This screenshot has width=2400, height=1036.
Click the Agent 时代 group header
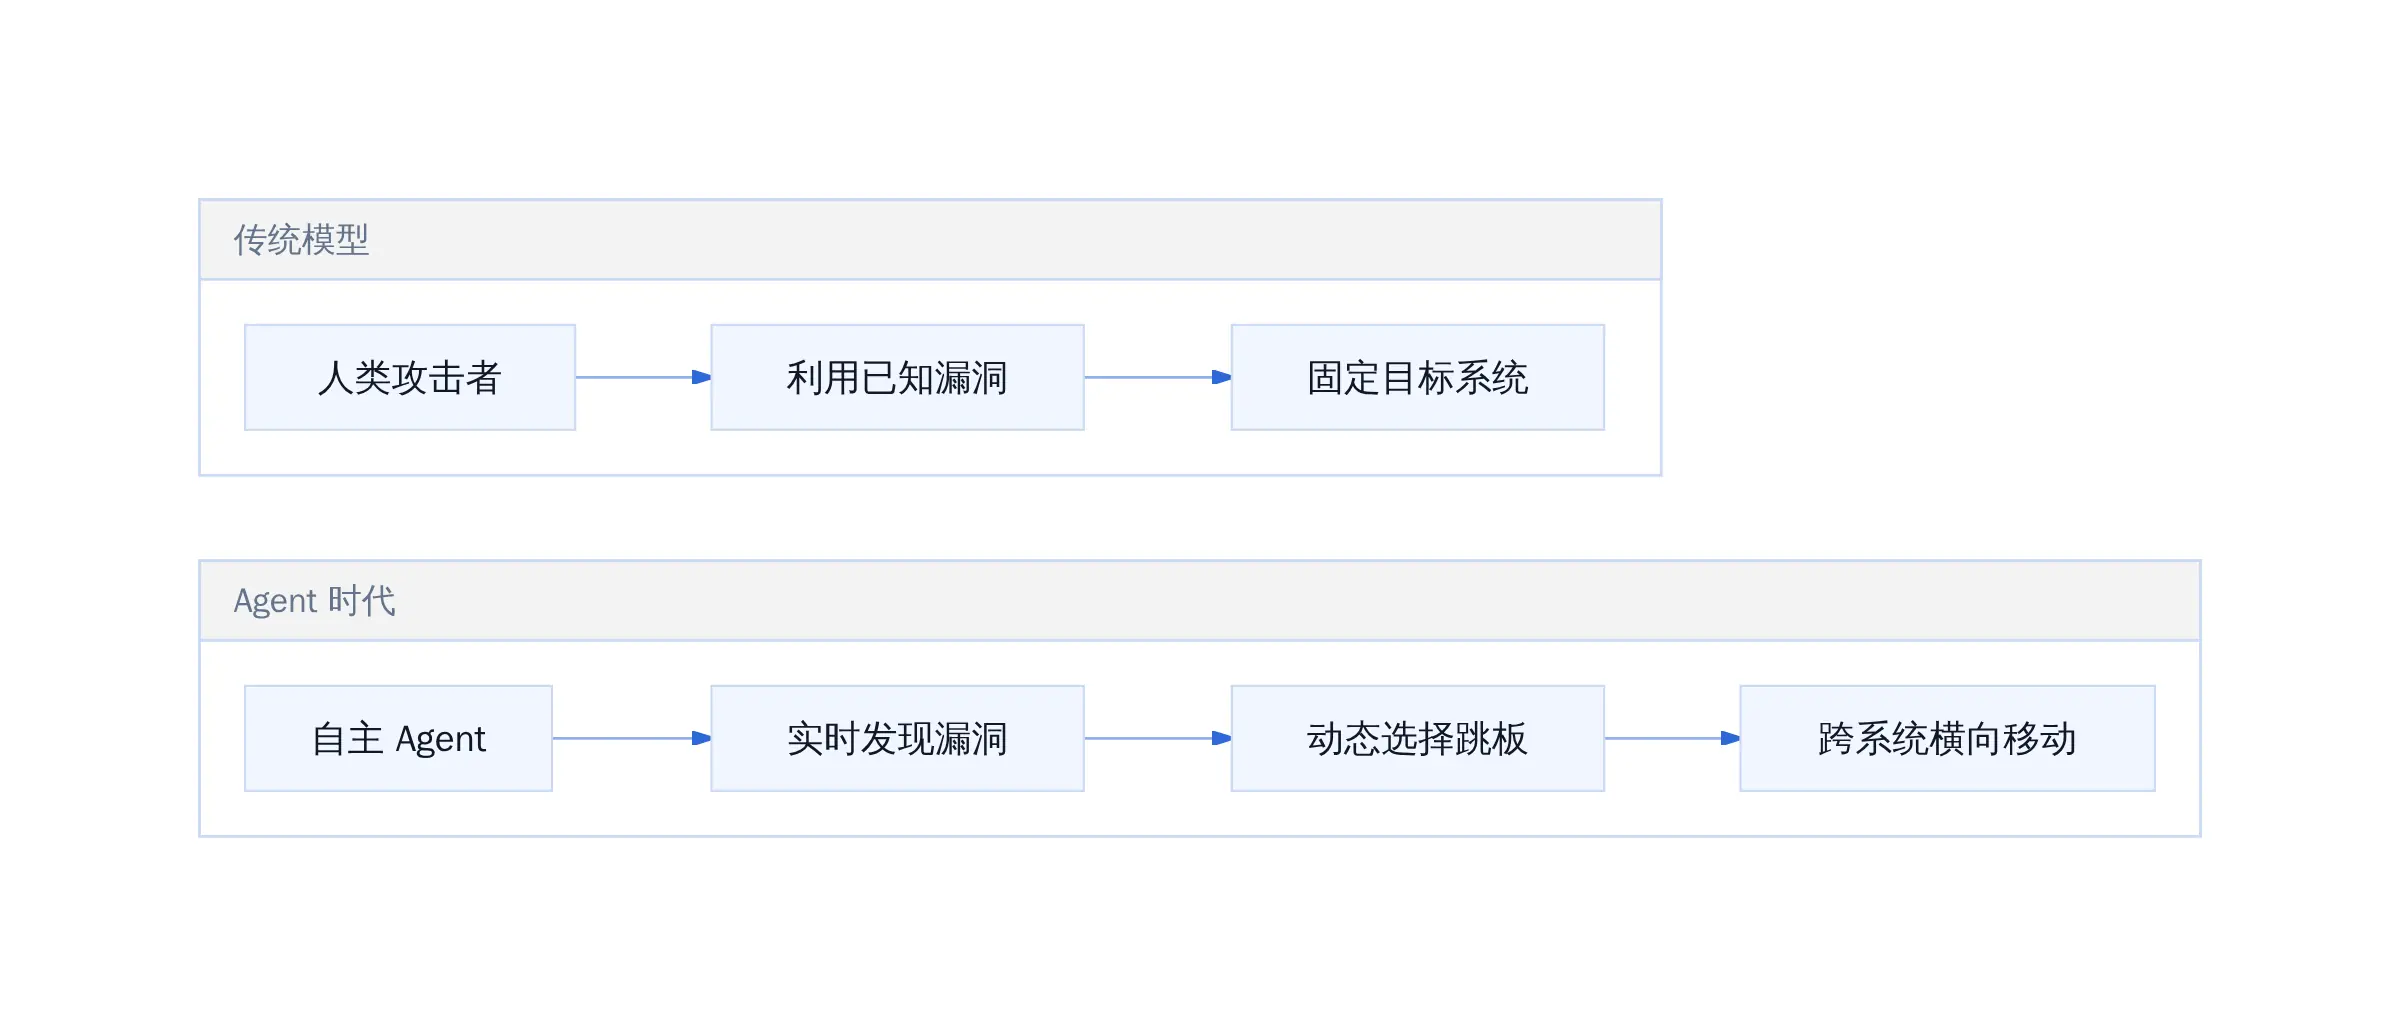1200,601
